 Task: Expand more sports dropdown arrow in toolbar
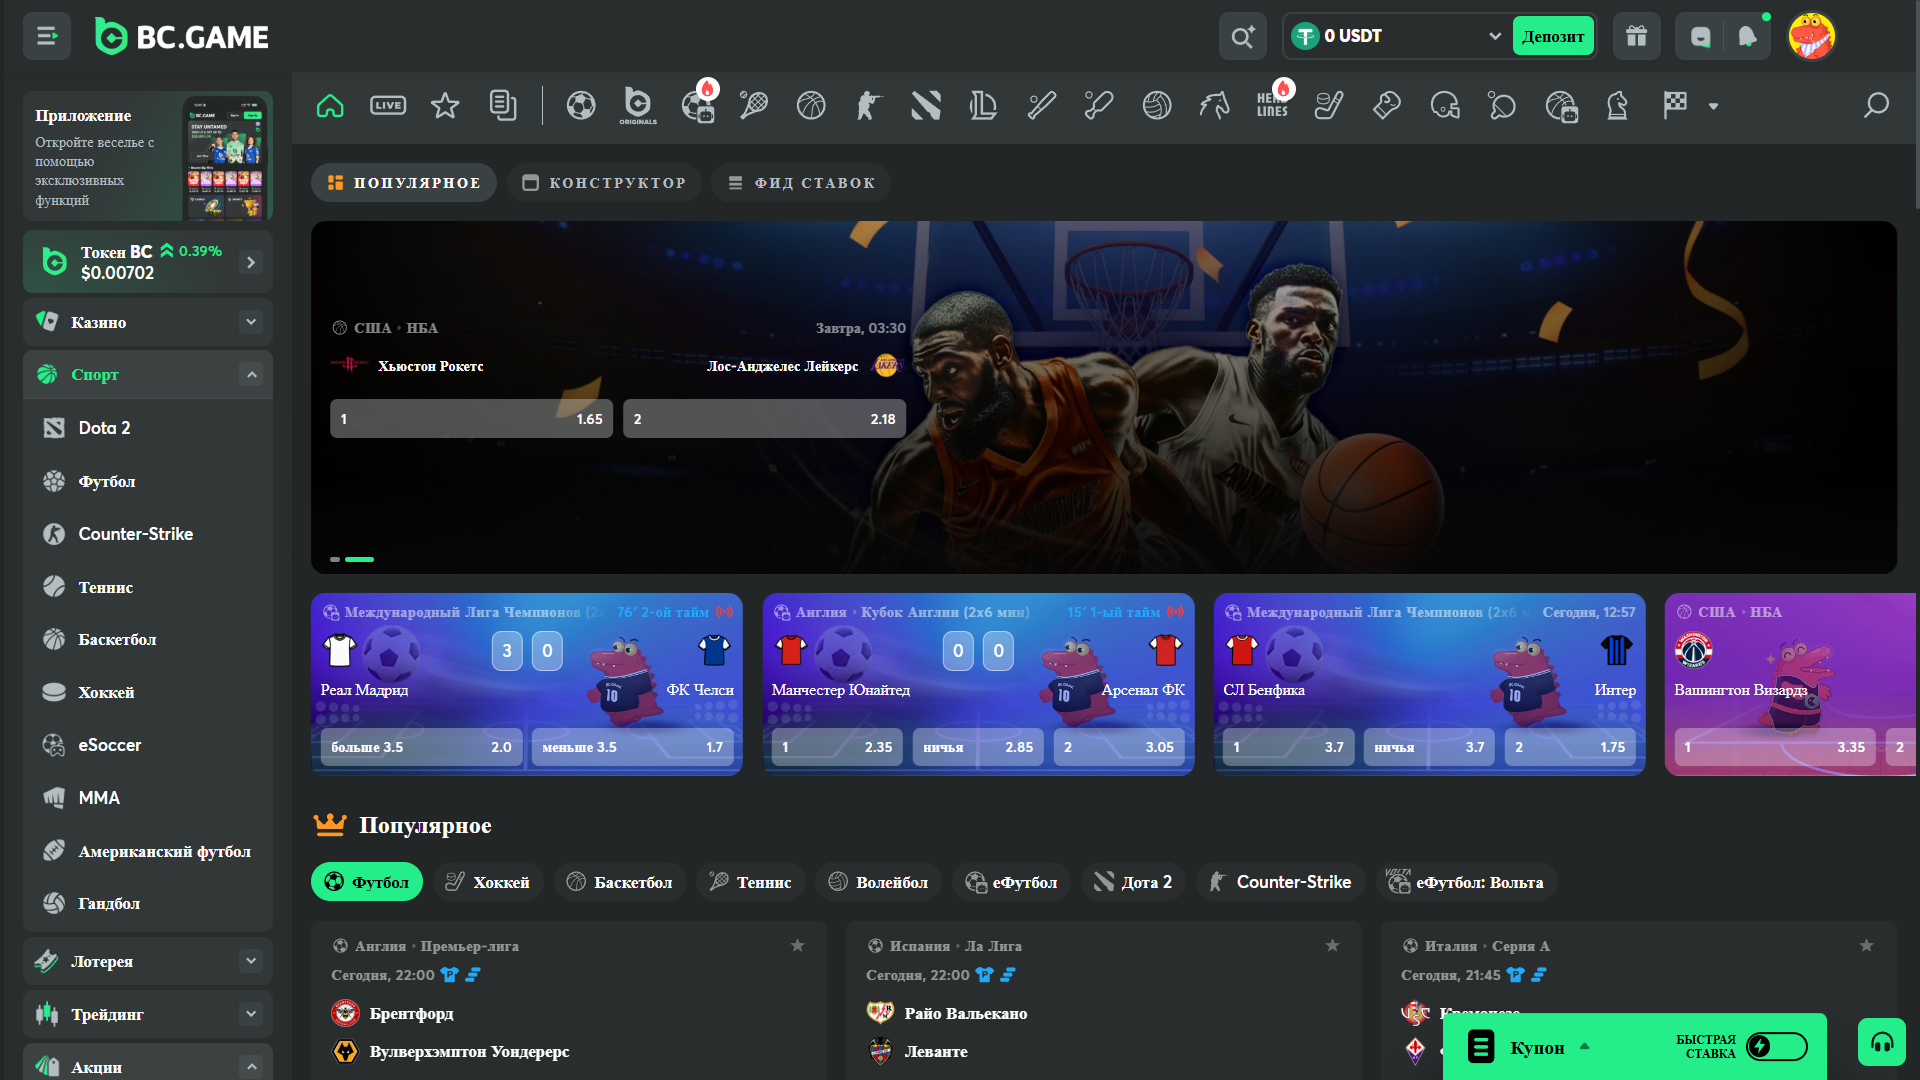(1713, 106)
